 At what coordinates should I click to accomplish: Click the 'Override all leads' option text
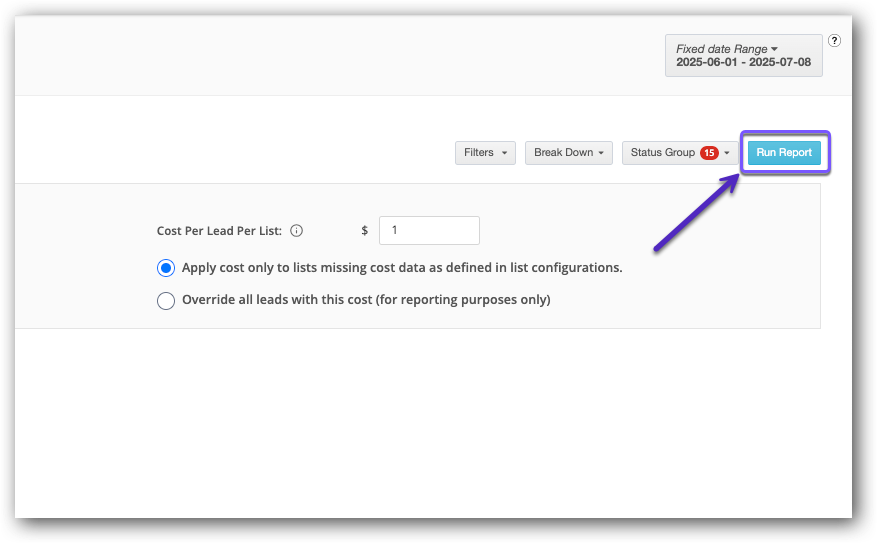366,300
